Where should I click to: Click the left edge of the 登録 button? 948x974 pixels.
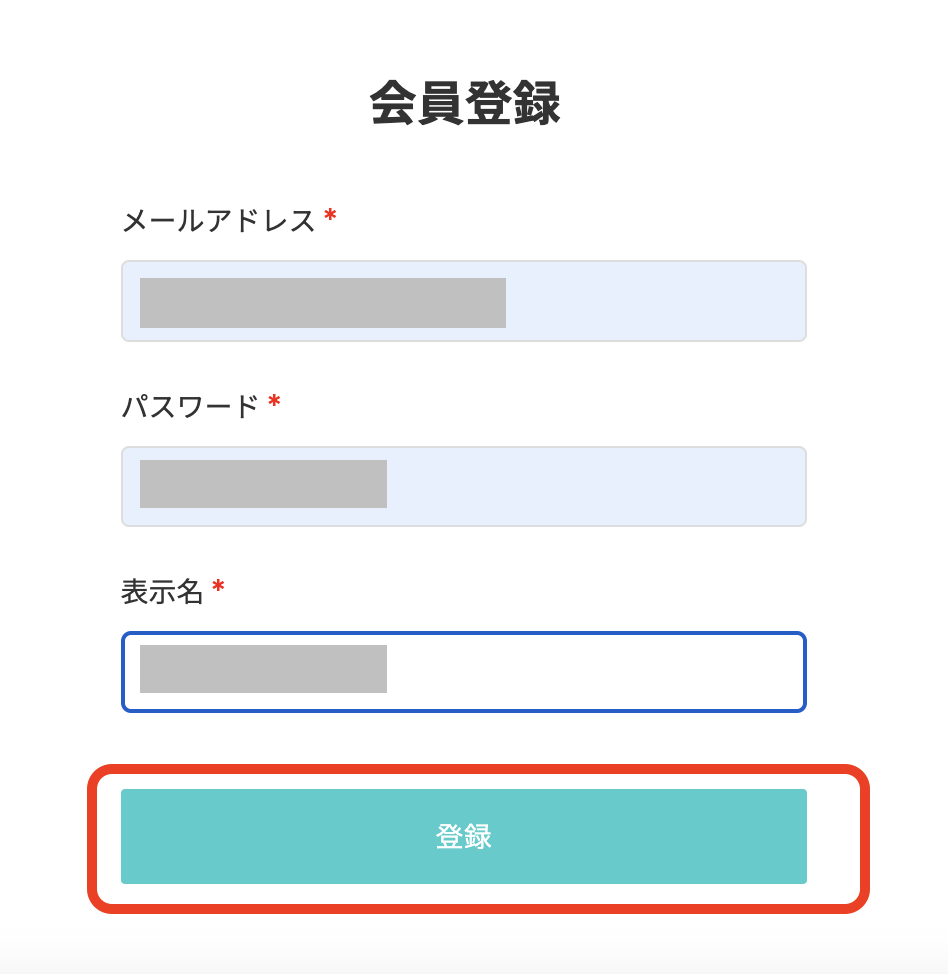(128, 836)
